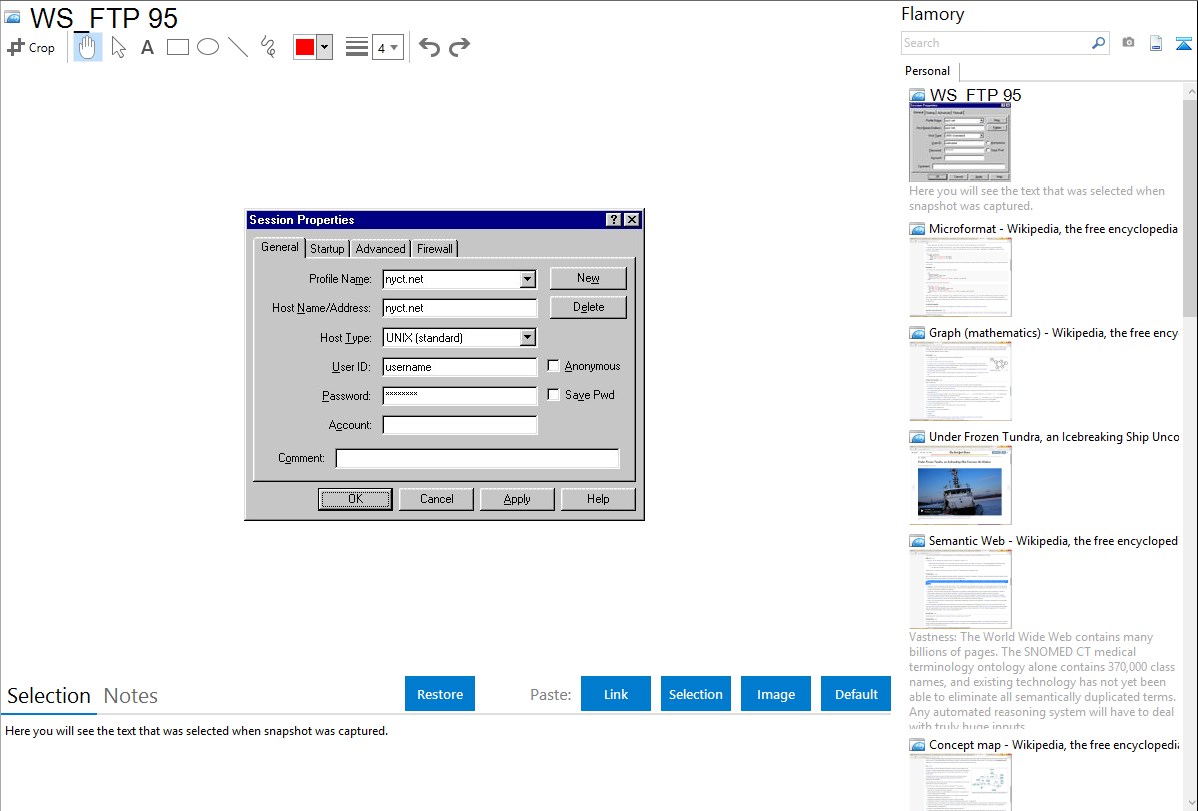Click the User ID field

point(460,367)
